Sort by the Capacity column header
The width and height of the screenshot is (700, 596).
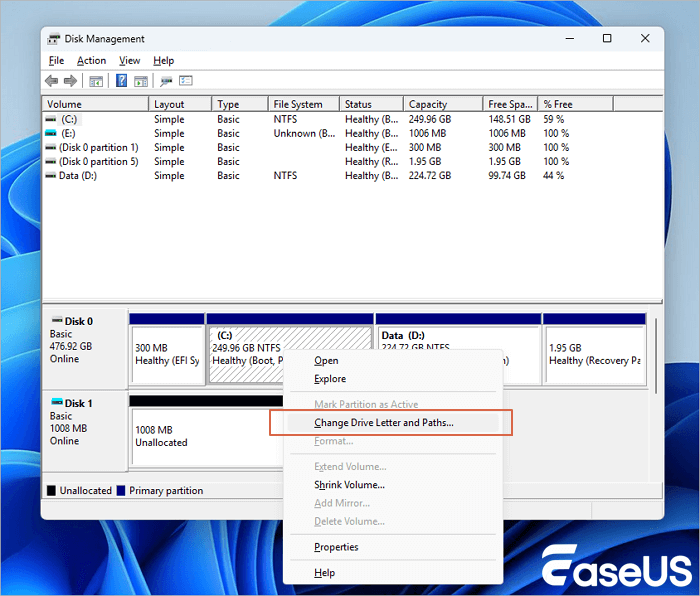430,104
